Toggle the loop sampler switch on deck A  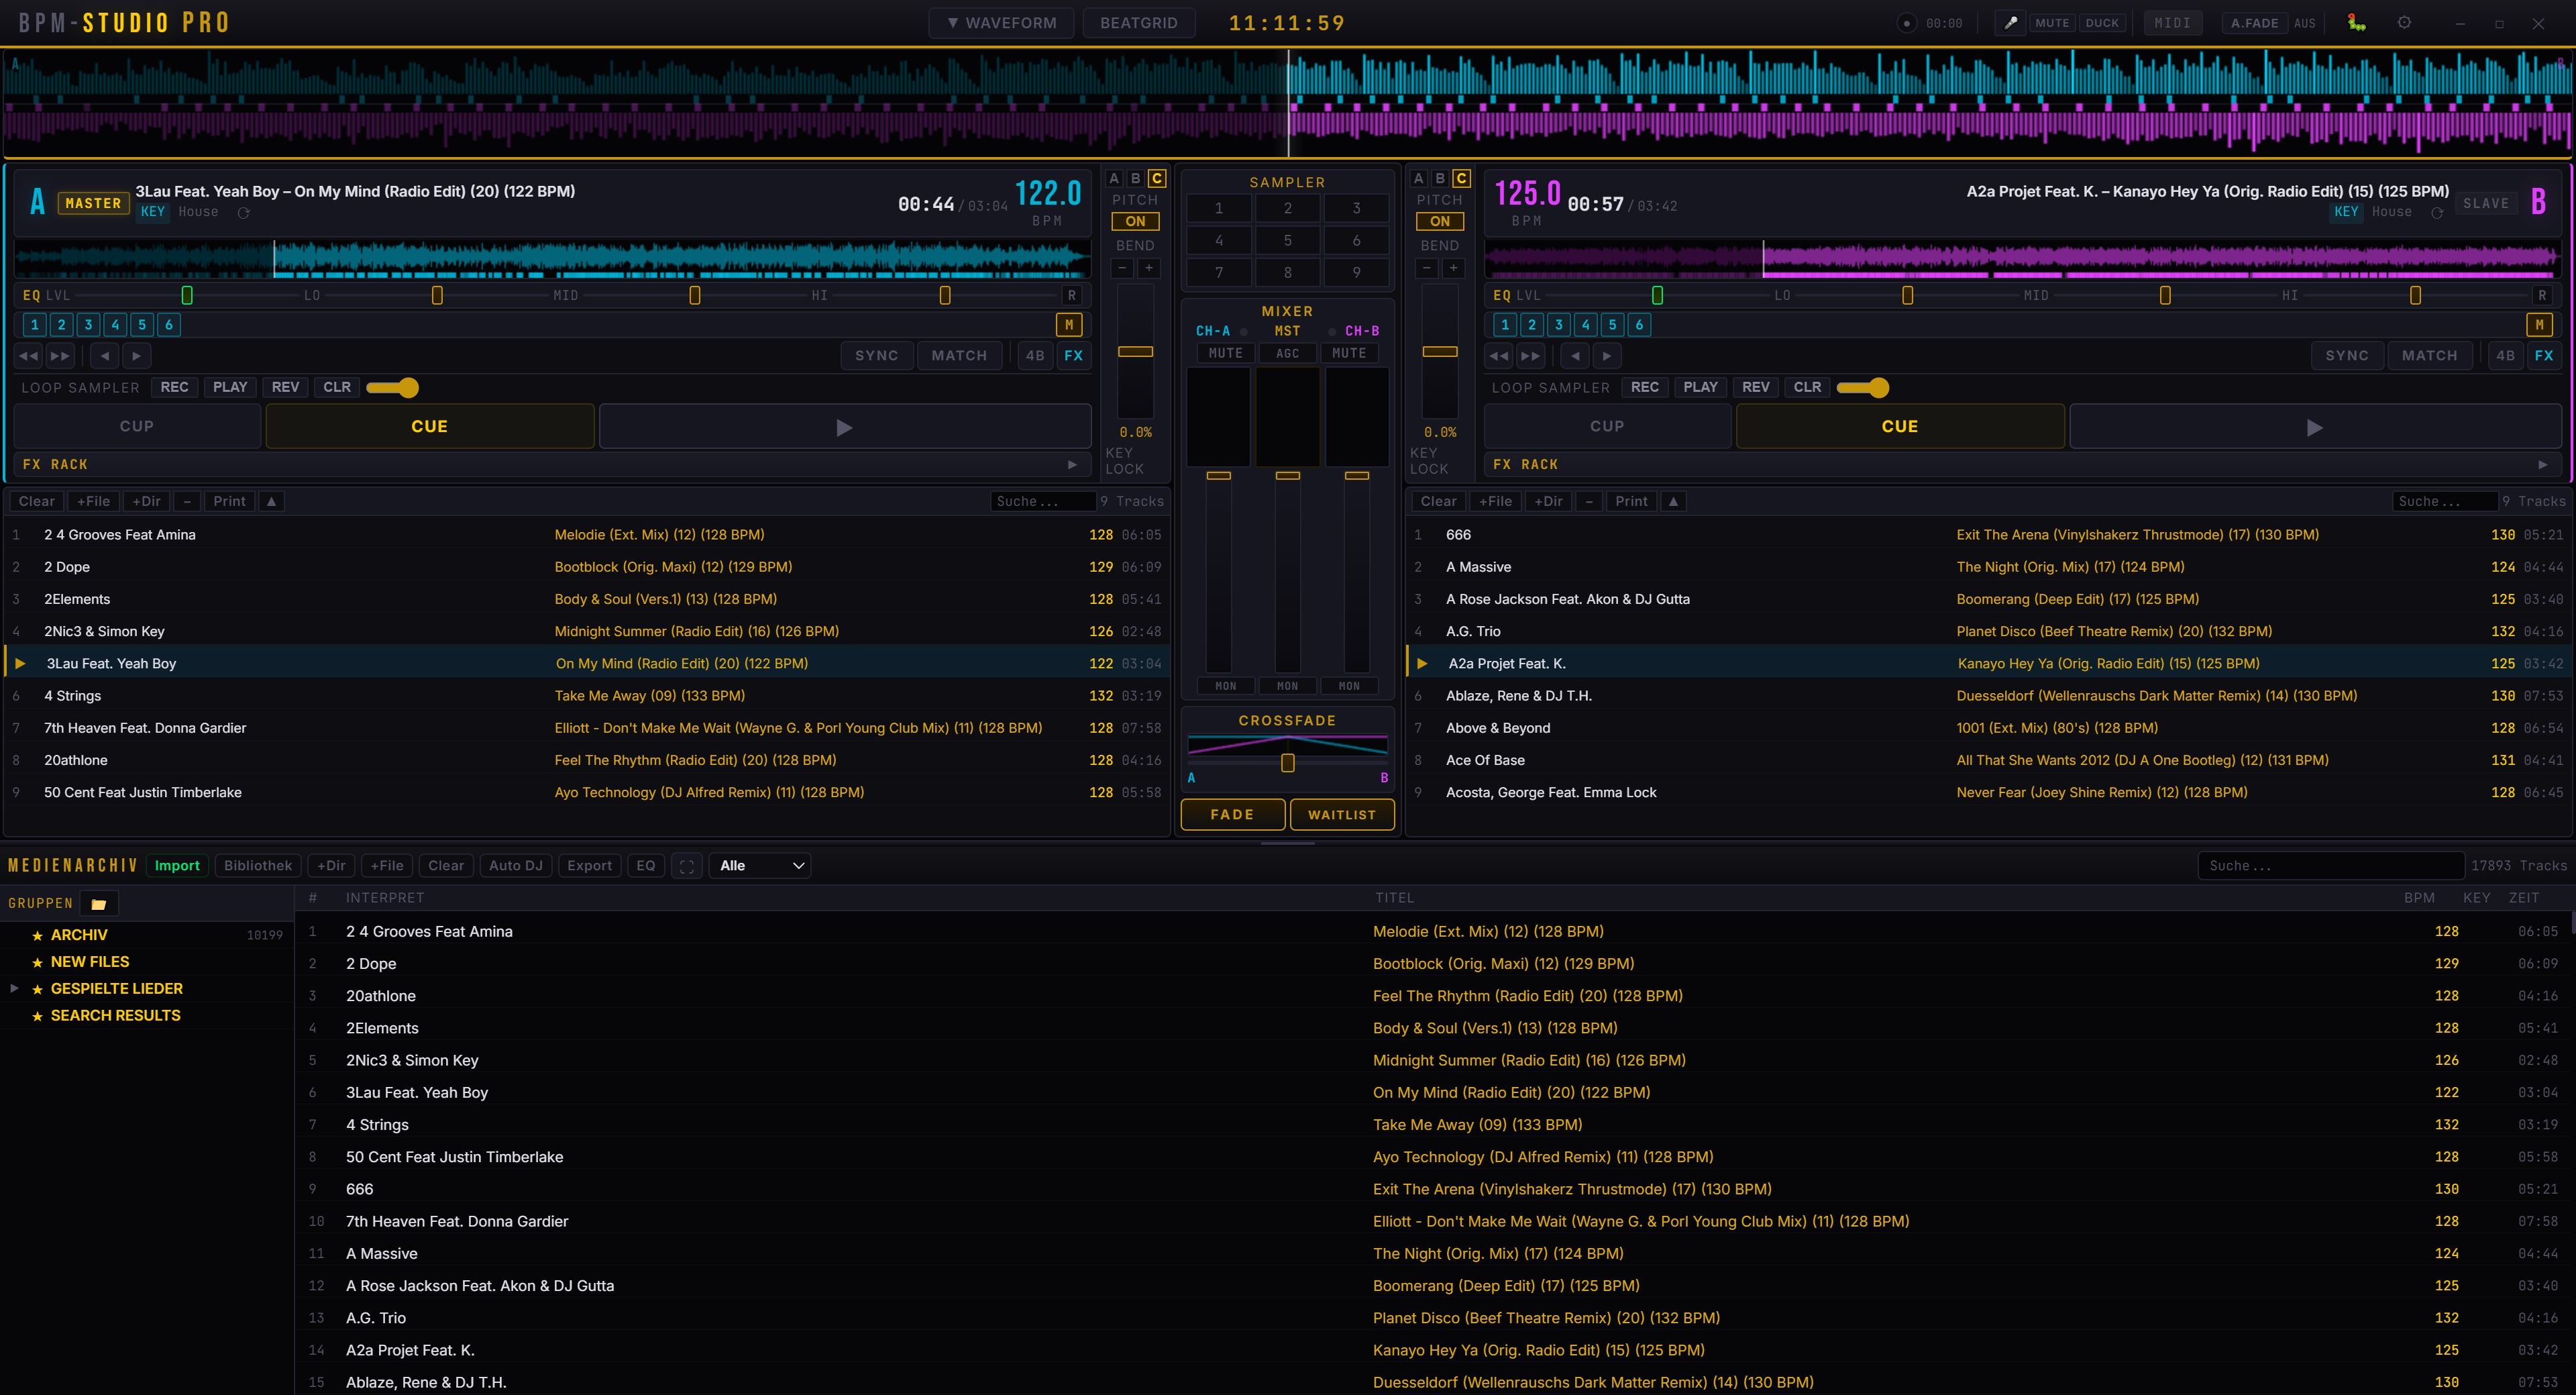[x=392, y=387]
